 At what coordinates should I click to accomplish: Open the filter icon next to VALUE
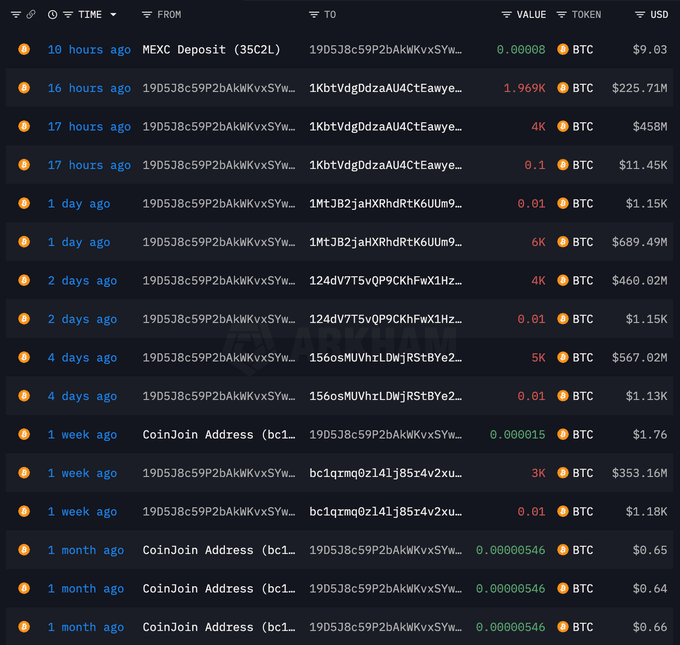(507, 15)
